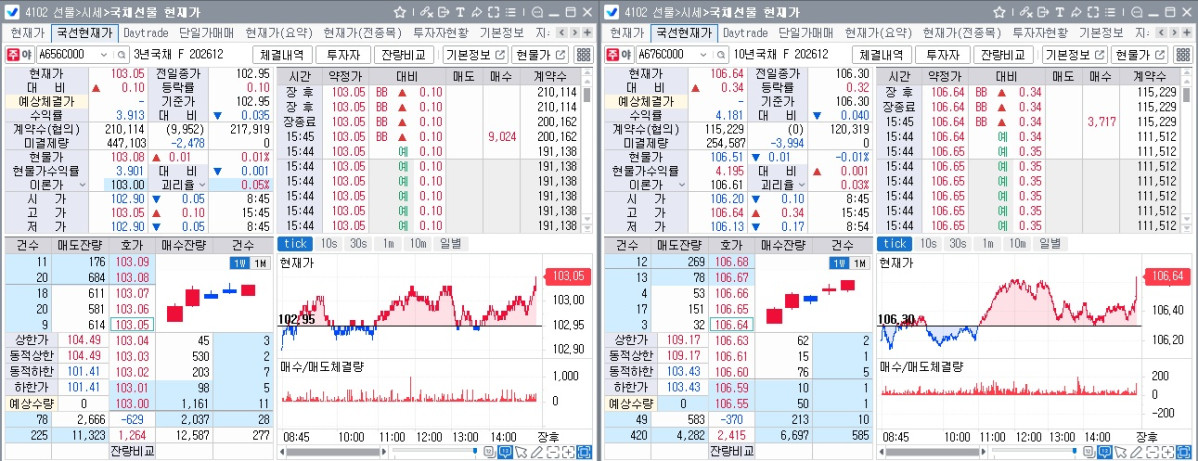Add left window to favorites with star icon
Viewport: 1198px width, 461px height.
(400, 12)
